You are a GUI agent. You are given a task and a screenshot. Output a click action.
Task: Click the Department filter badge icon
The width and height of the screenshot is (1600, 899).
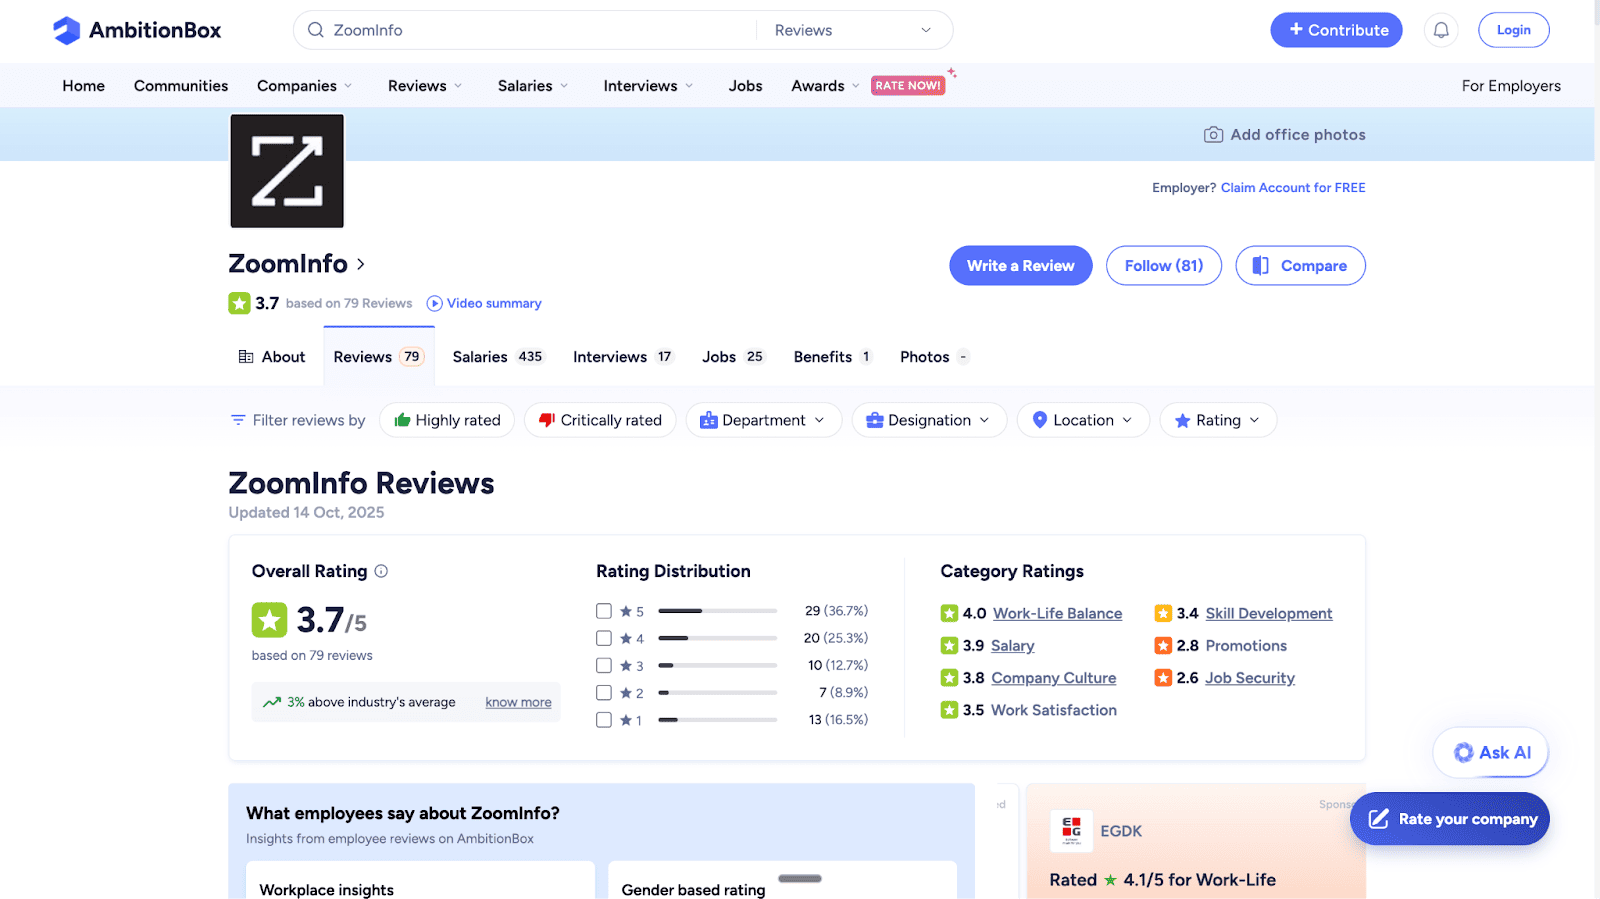[708, 420]
